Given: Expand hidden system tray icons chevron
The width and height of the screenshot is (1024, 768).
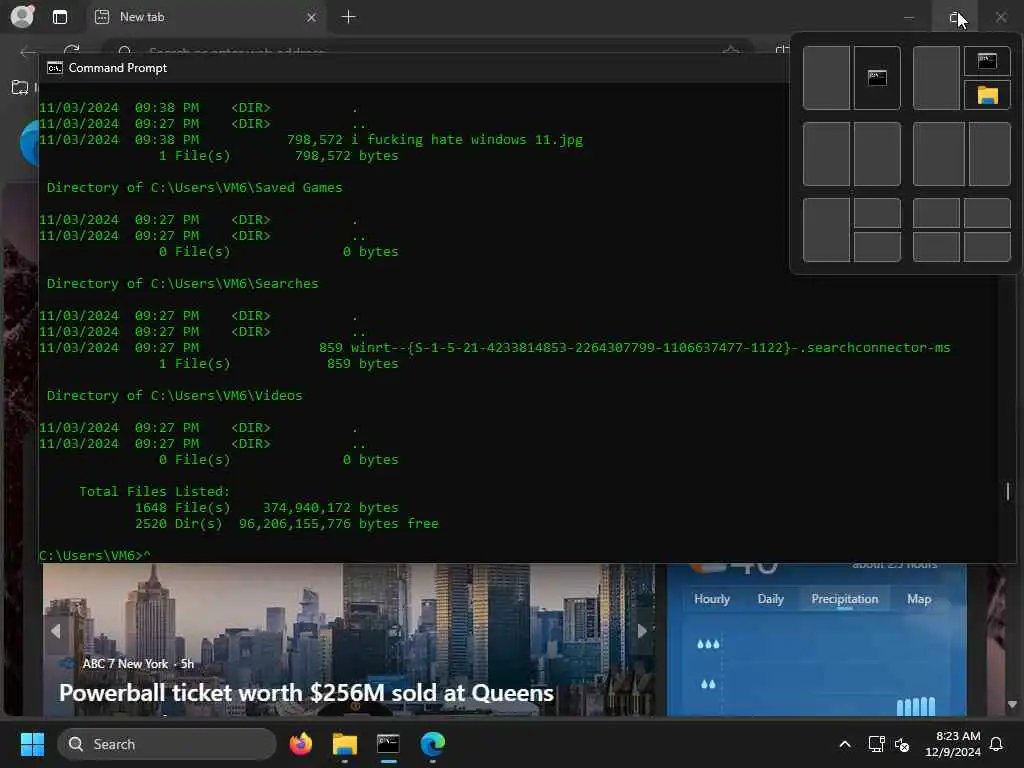Looking at the screenshot, I should (x=844, y=744).
